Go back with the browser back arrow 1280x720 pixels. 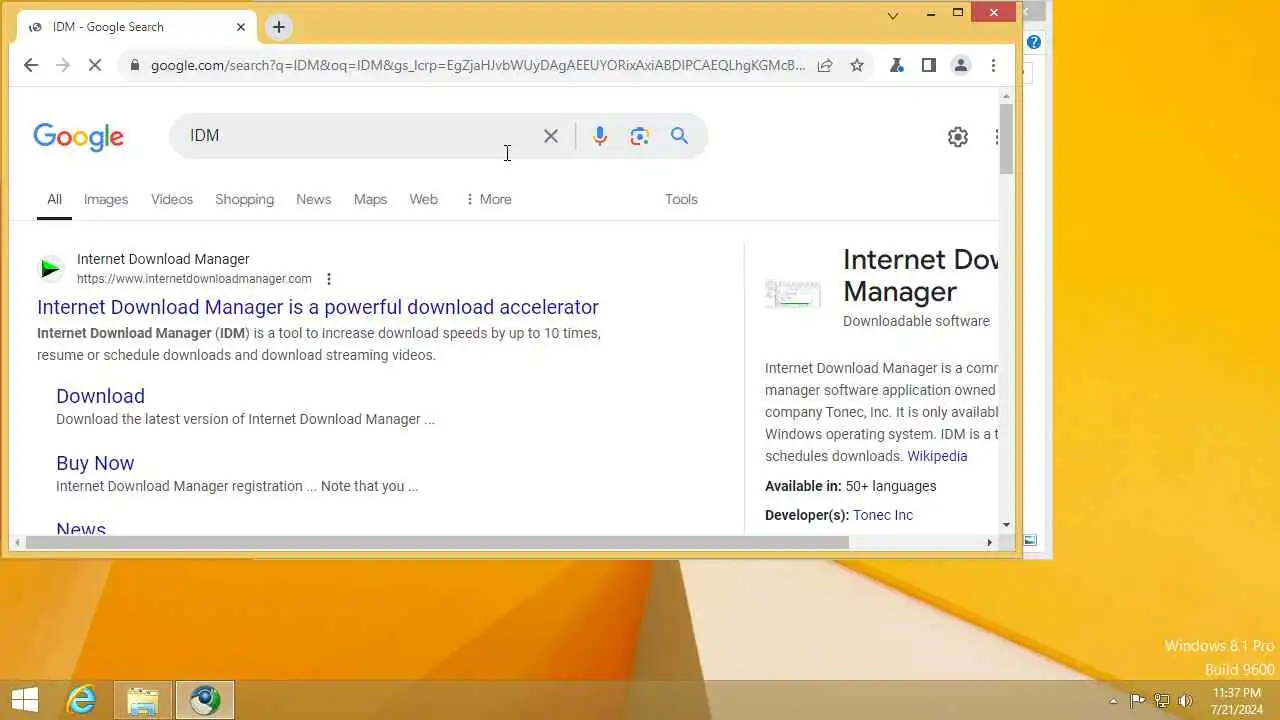(31, 65)
